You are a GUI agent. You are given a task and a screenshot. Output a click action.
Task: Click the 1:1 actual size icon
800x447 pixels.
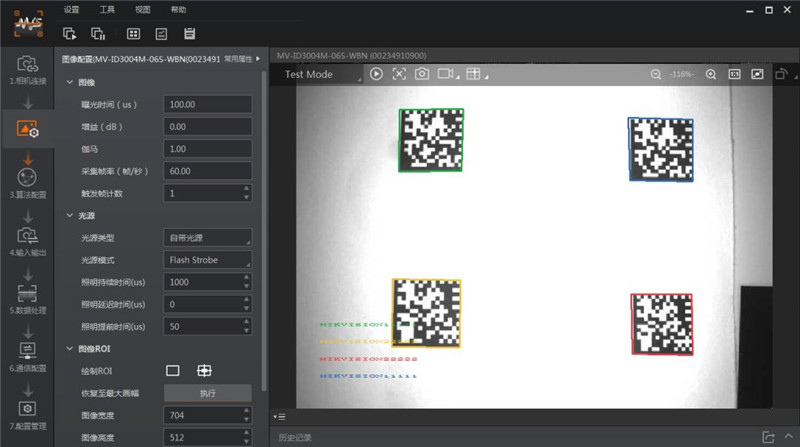click(734, 74)
